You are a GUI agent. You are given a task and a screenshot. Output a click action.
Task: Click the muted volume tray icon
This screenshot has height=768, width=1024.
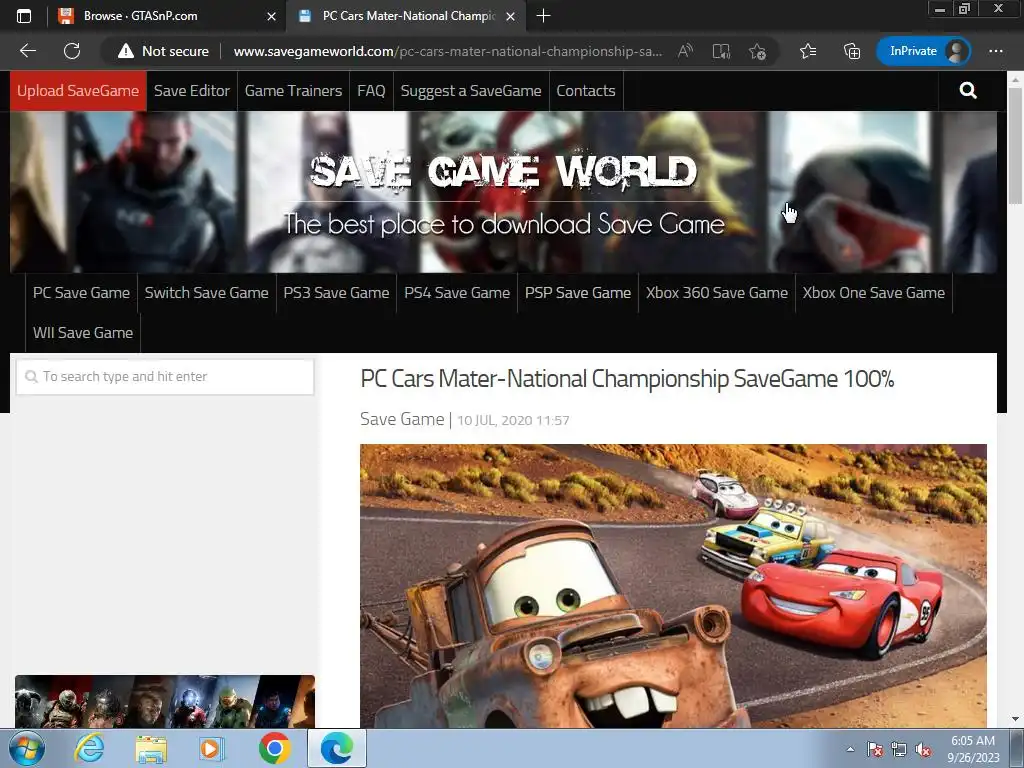(923, 750)
